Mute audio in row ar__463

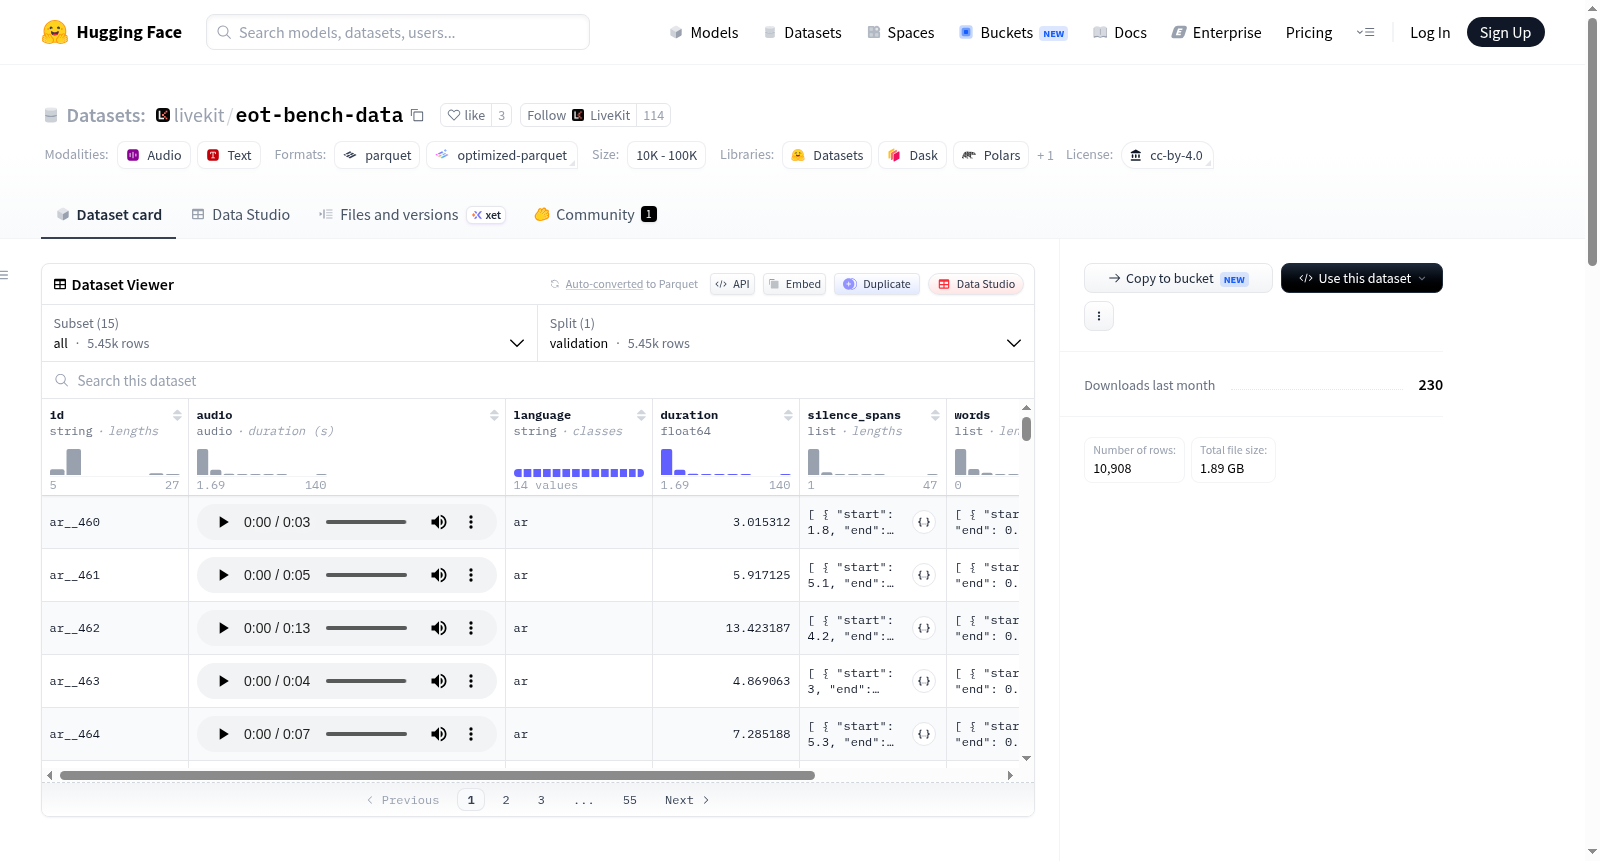pos(439,681)
